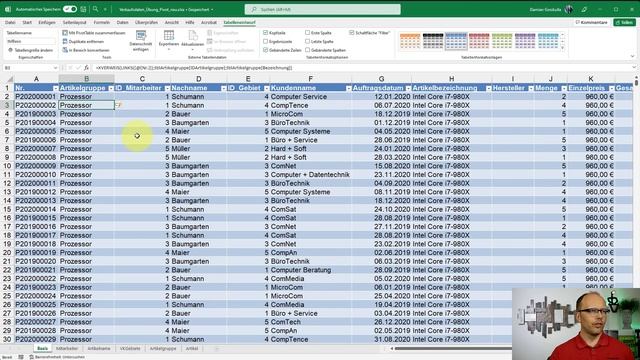Select the orange table style swatch

point(410,41)
